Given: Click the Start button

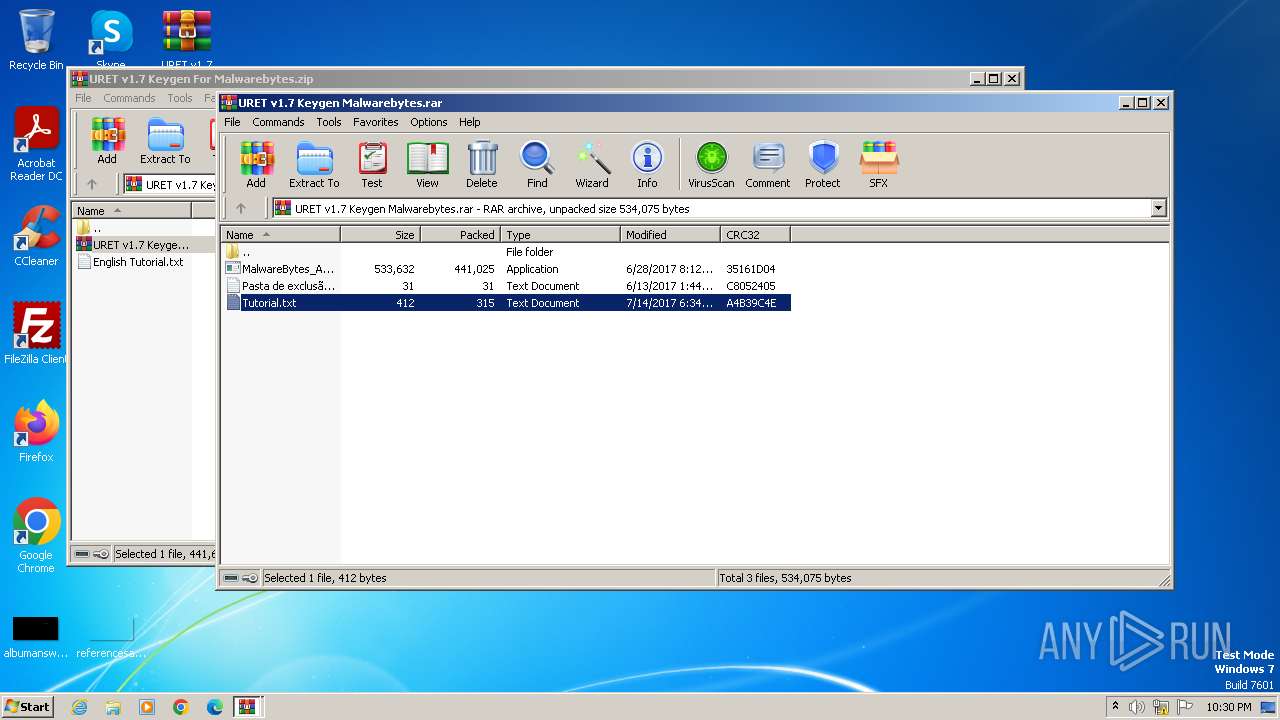Looking at the screenshot, I should click(27, 706).
